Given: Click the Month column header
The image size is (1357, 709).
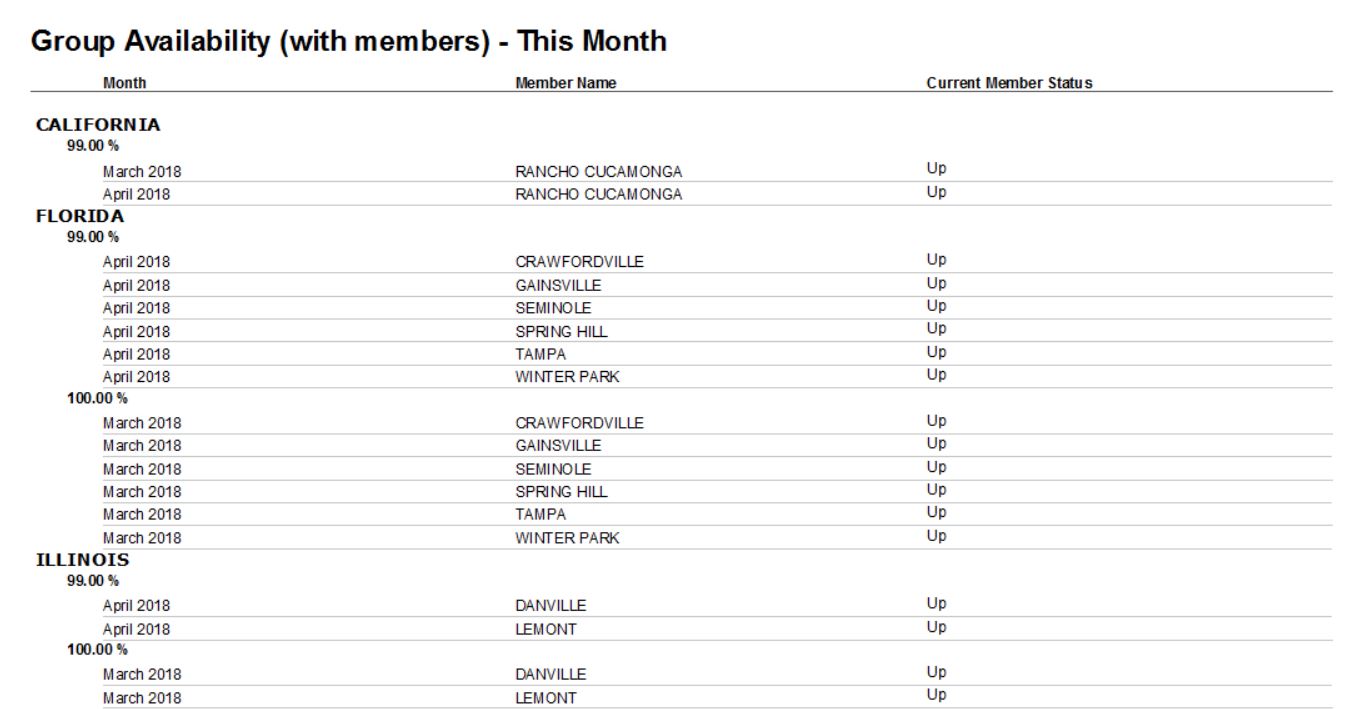Looking at the screenshot, I should pos(124,83).
